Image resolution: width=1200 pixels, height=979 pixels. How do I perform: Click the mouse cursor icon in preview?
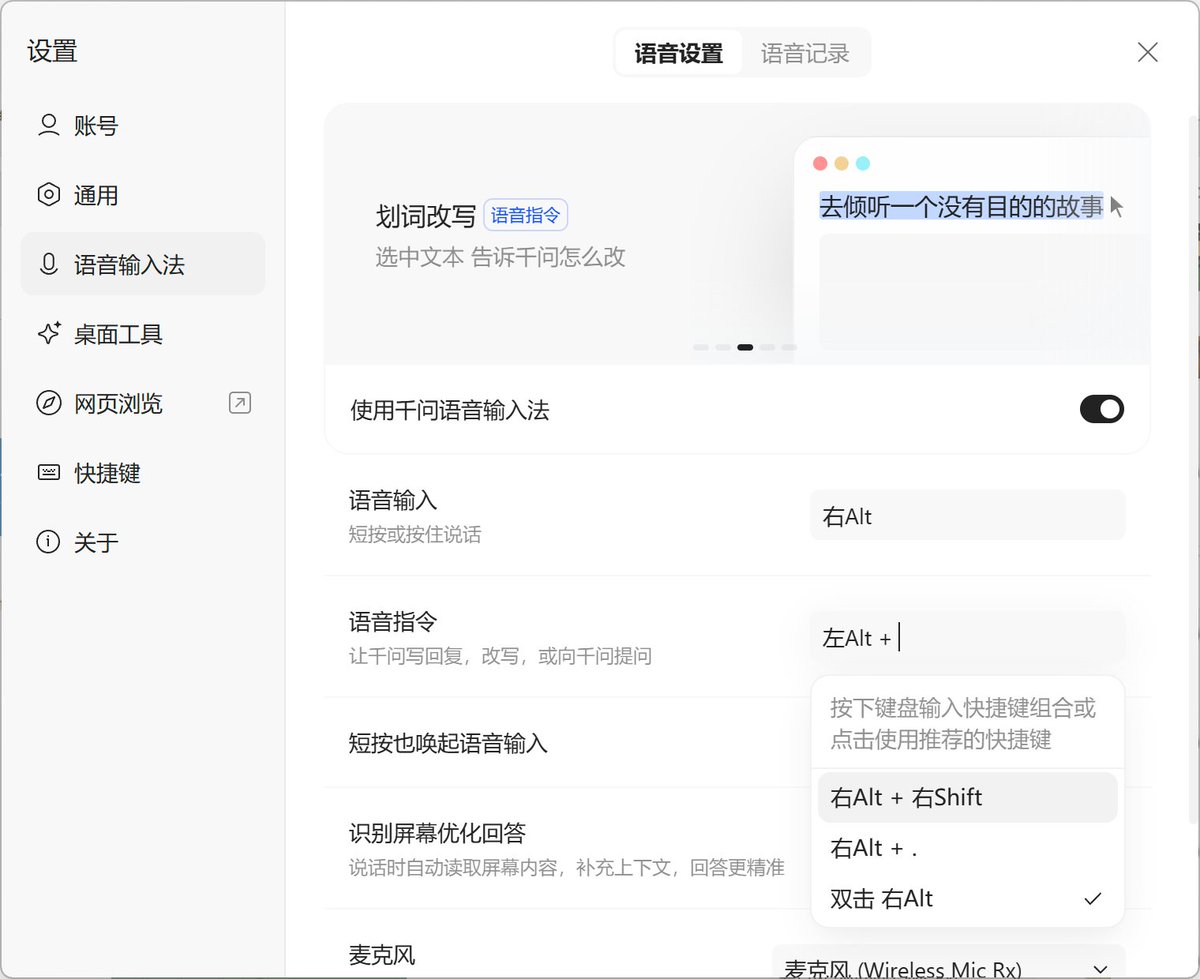click(x=1117, y=207)
